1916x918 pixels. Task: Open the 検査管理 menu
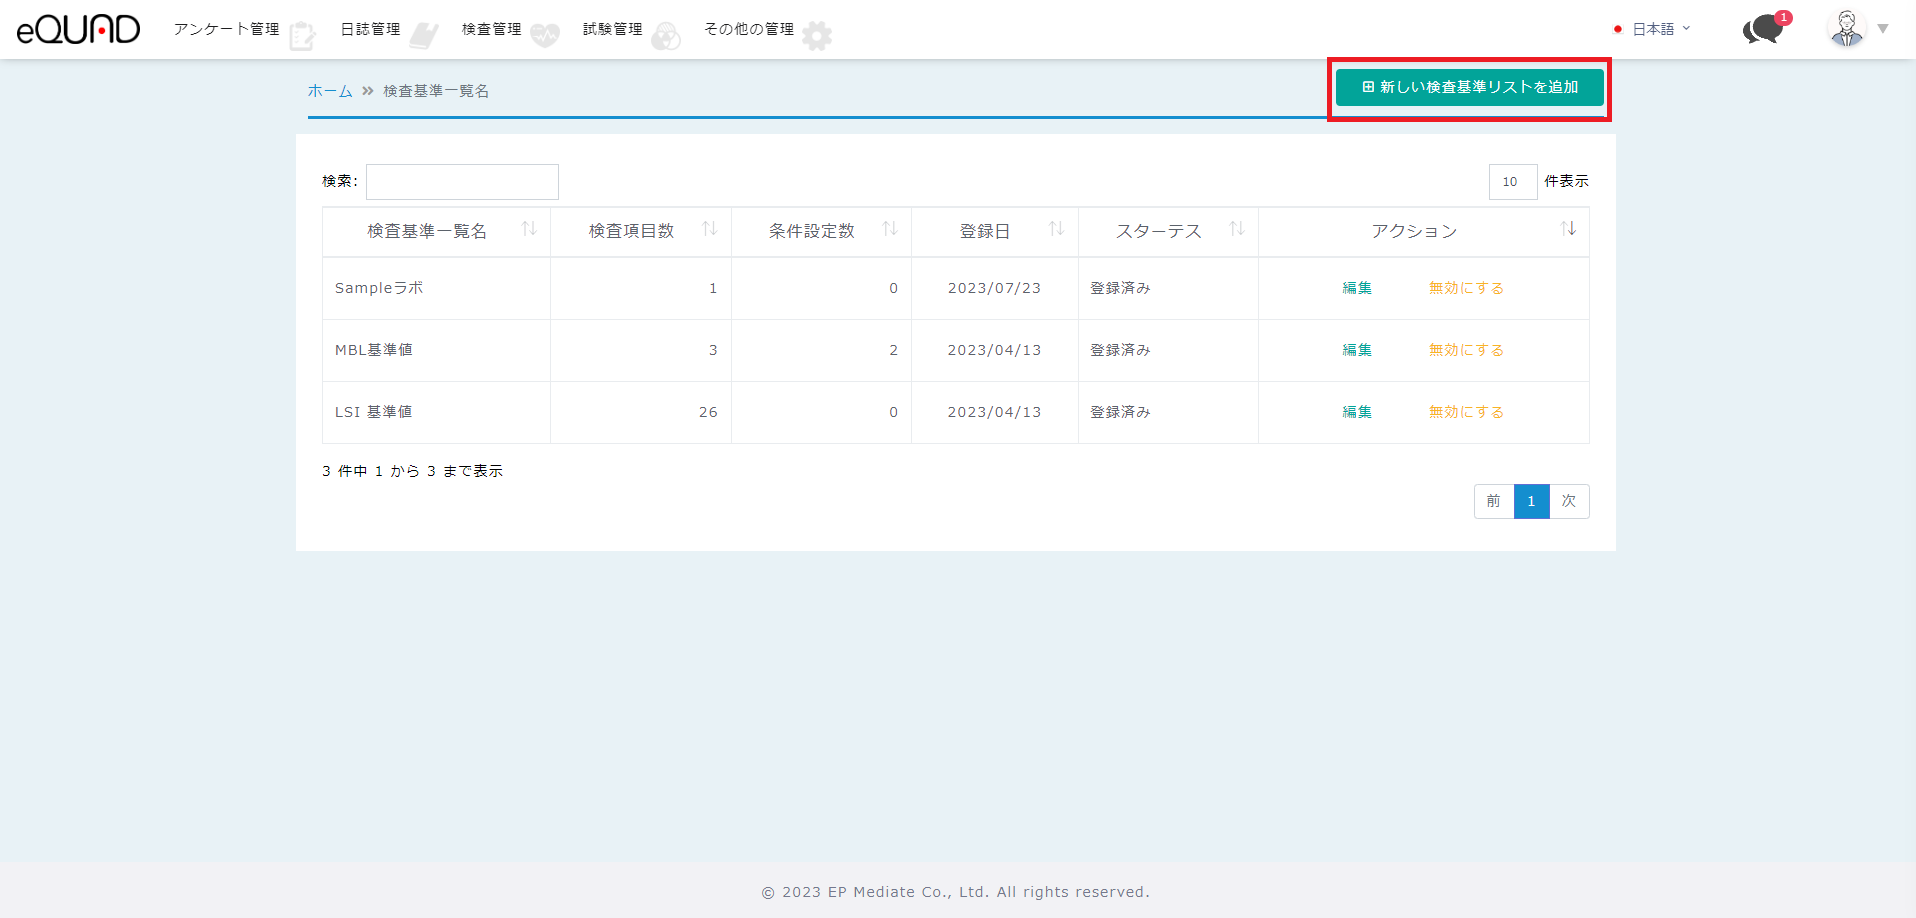click(x=492, y=29)
